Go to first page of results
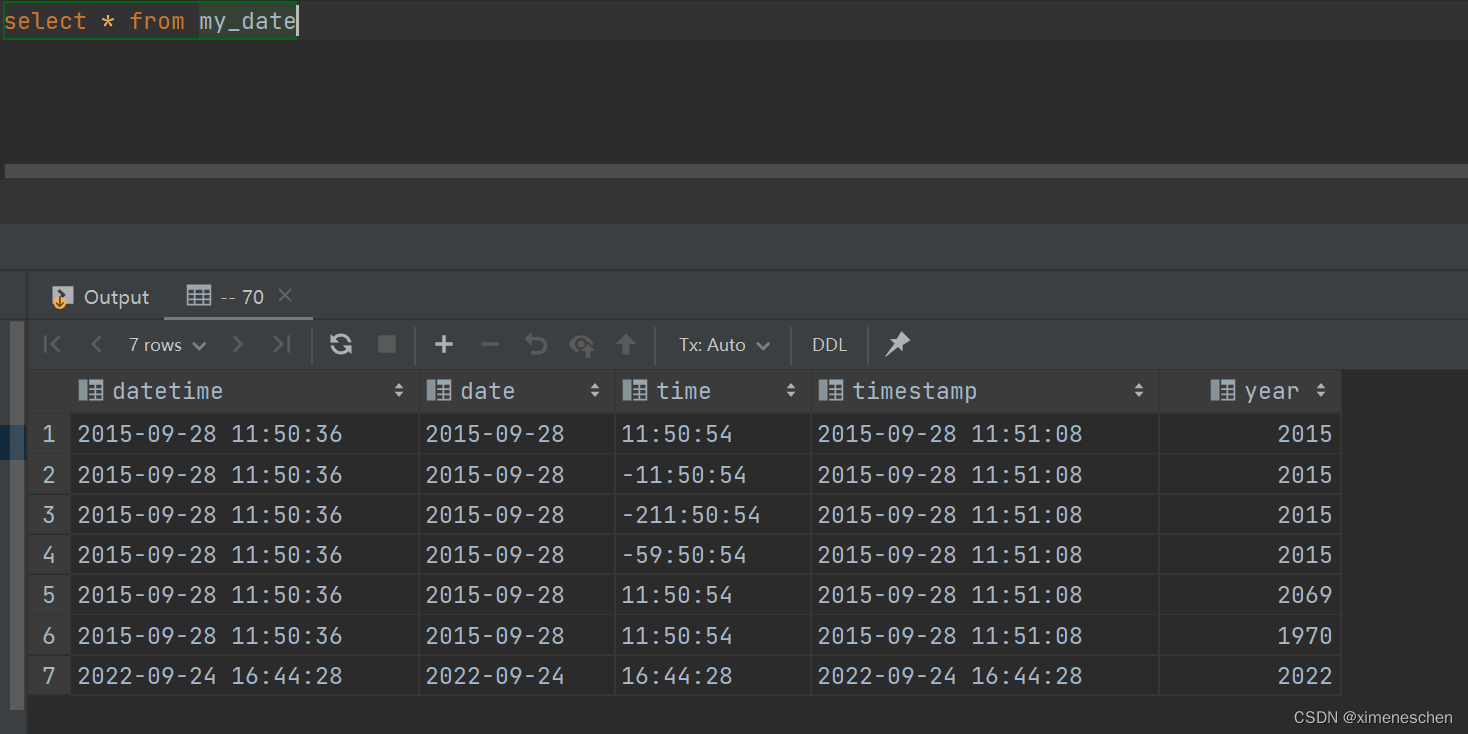The width and height of the screenshot is (1468, 734). point(53,345)
